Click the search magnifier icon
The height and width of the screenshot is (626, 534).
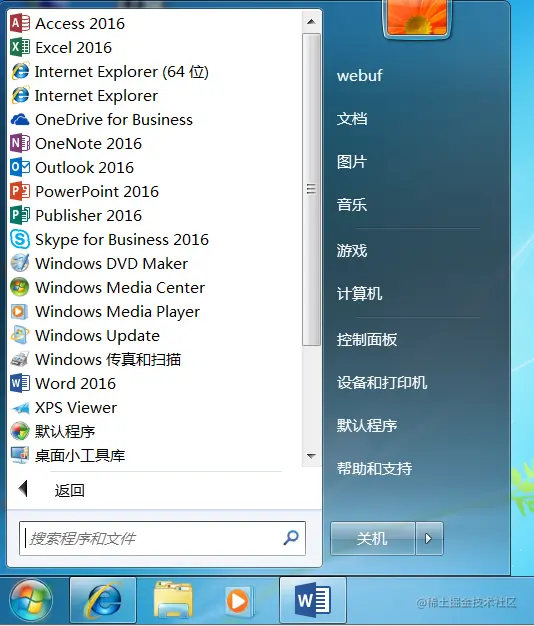(x=291, y=537)
